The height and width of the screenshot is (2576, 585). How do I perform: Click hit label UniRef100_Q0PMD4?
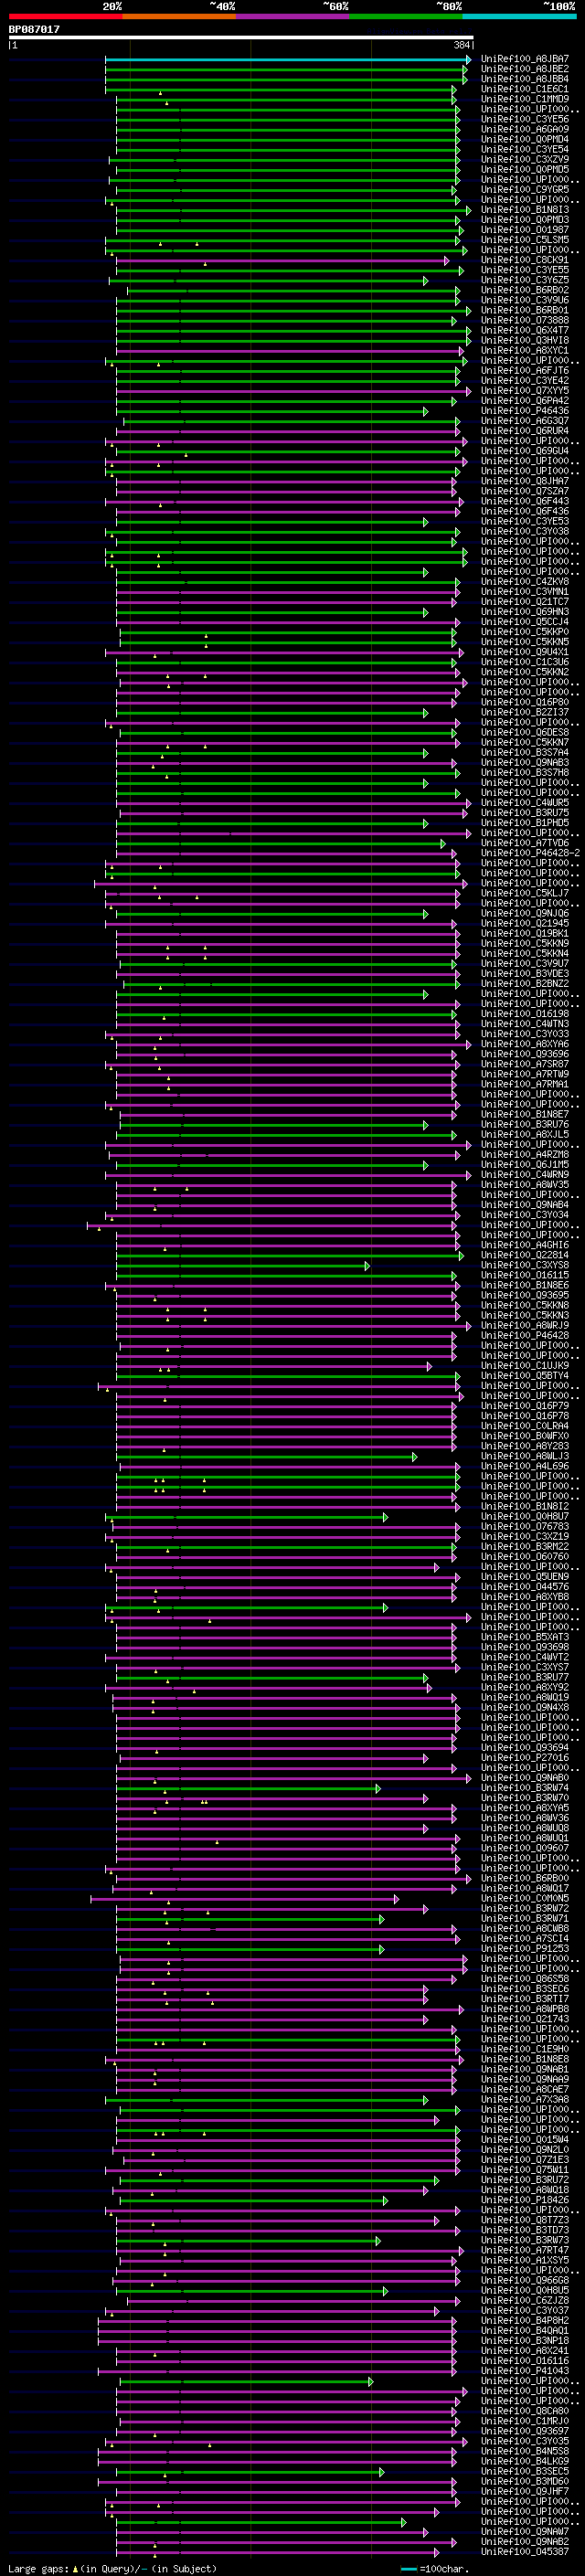point(525,139)
